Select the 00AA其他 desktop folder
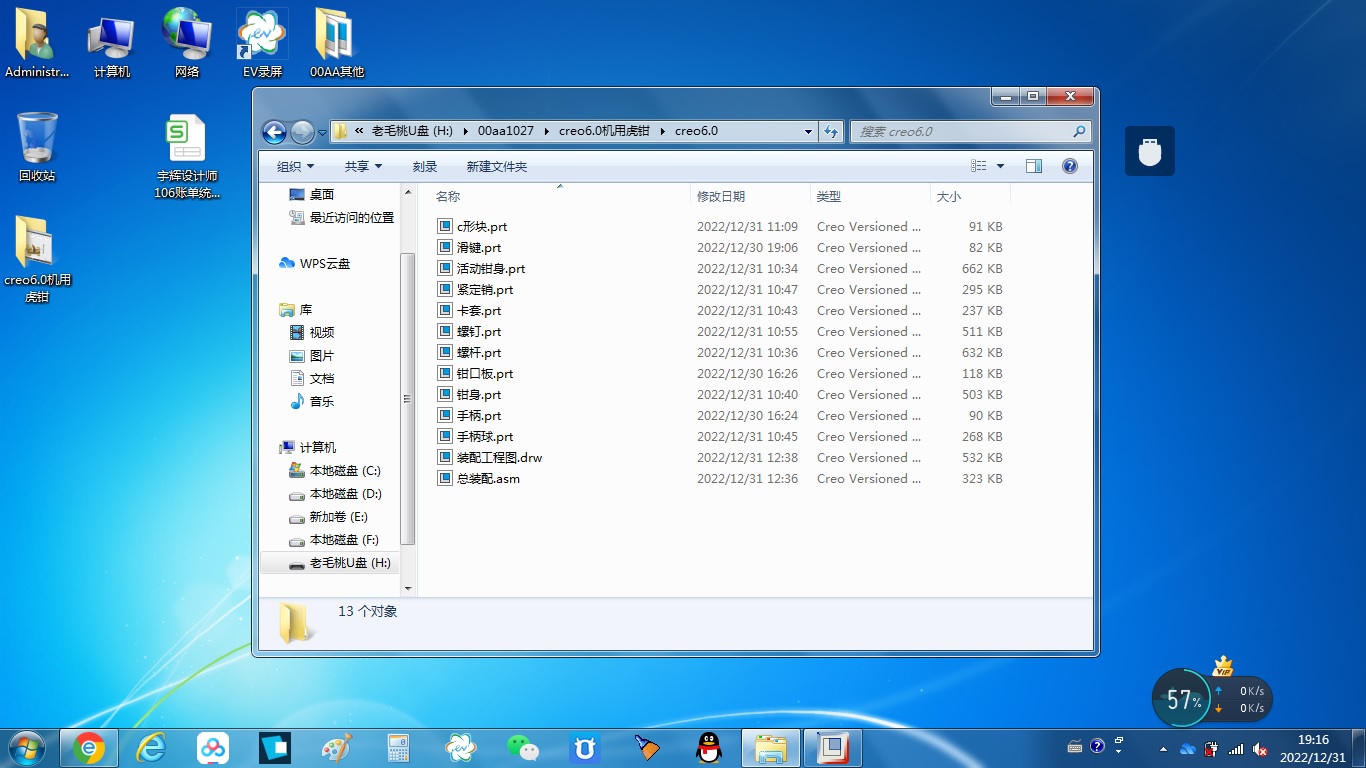 coord(337,44)
